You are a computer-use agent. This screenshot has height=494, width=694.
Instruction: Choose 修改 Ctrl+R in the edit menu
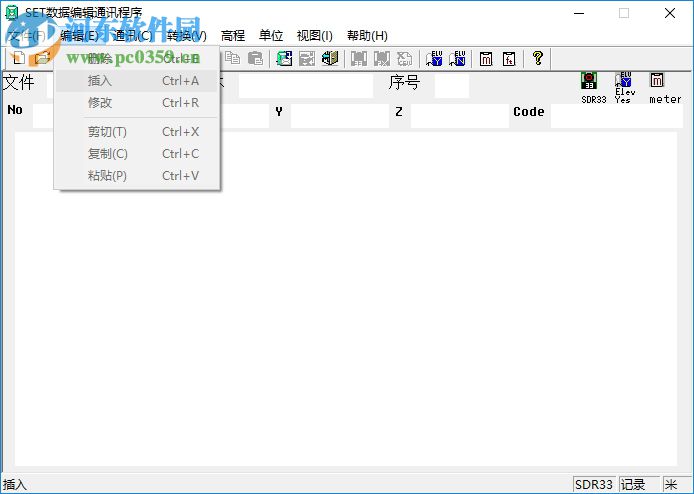pyautogui.click(x=137, y=103)
